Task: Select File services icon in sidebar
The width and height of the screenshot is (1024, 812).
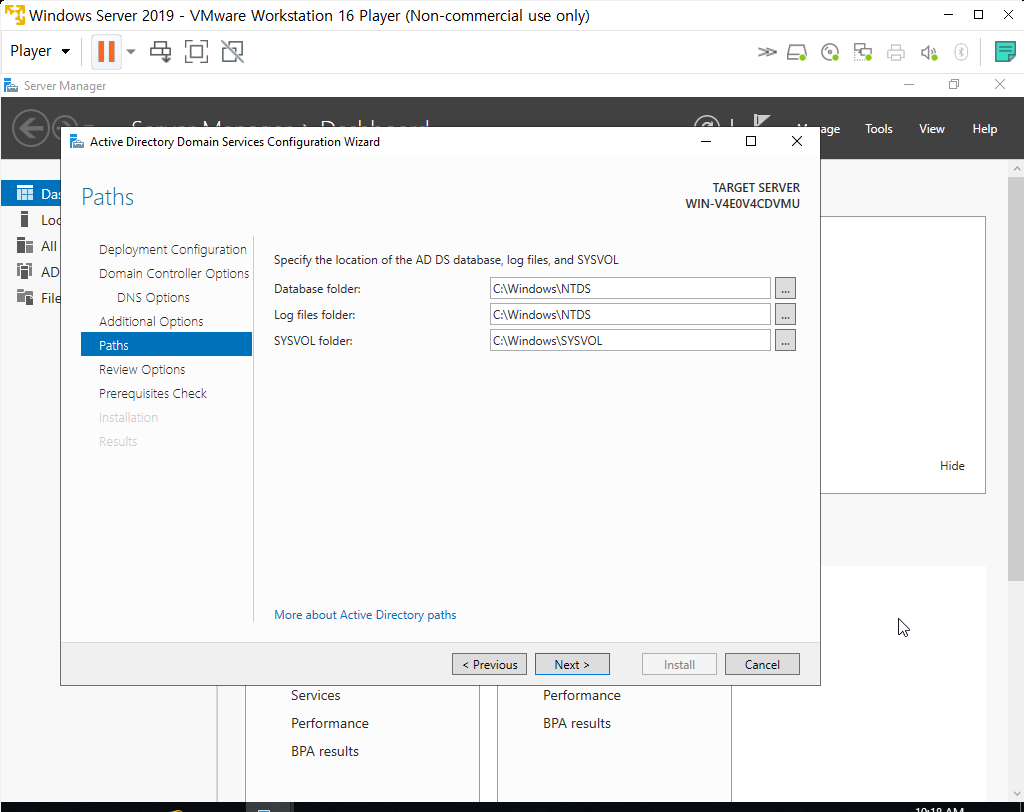Action: tap(25, 297)
